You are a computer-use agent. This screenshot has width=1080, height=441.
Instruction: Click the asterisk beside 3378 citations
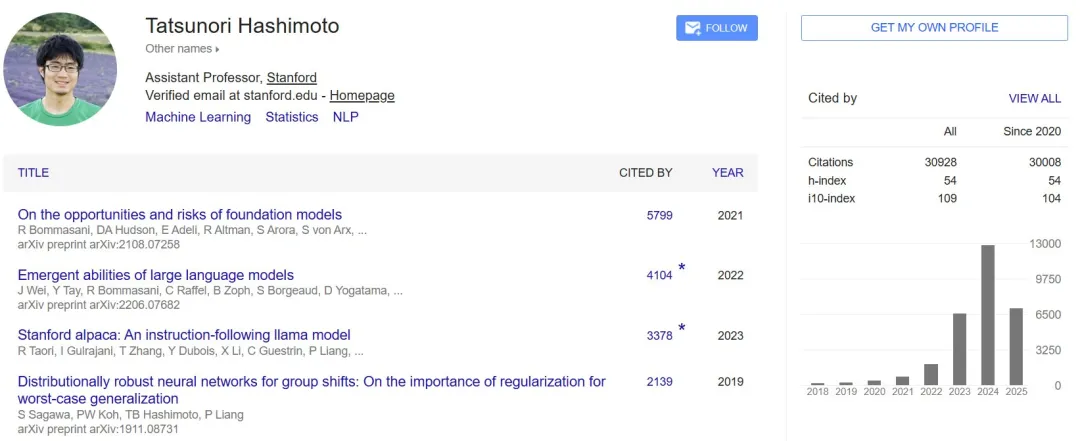point(682,328)
